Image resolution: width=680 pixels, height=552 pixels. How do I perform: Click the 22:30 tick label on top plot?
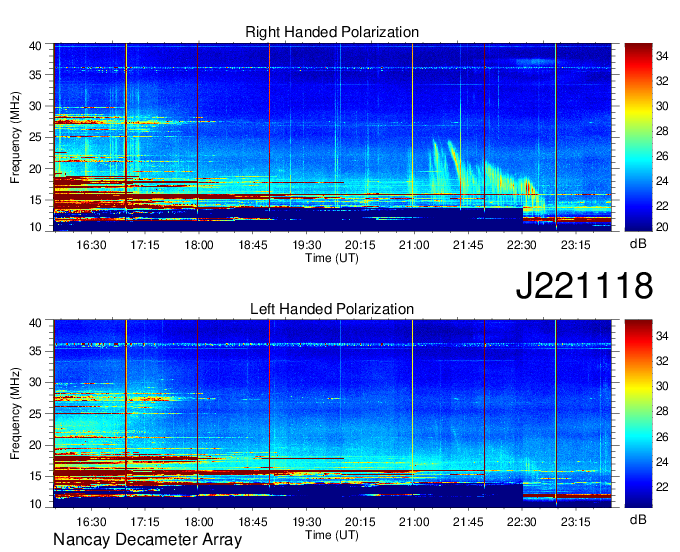coord(522,245)
